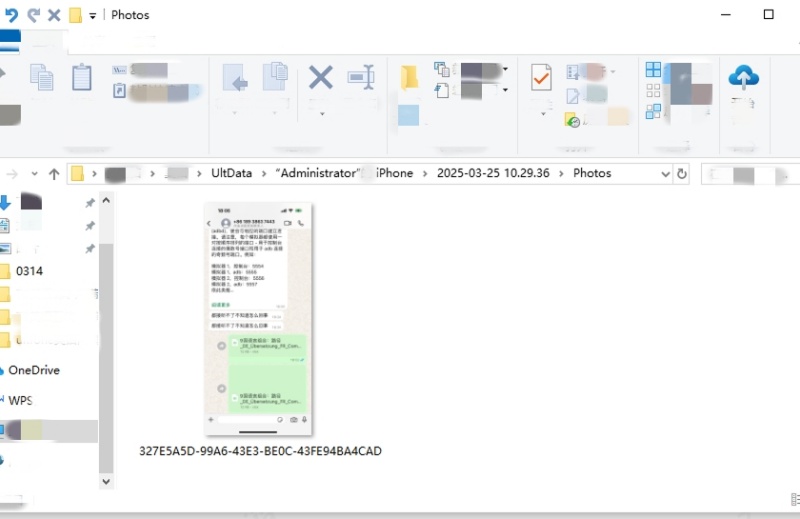This screenshot has height=519, width=800.
Task: Click the navigation pane scroll down arrow
Action: point(106,481)
